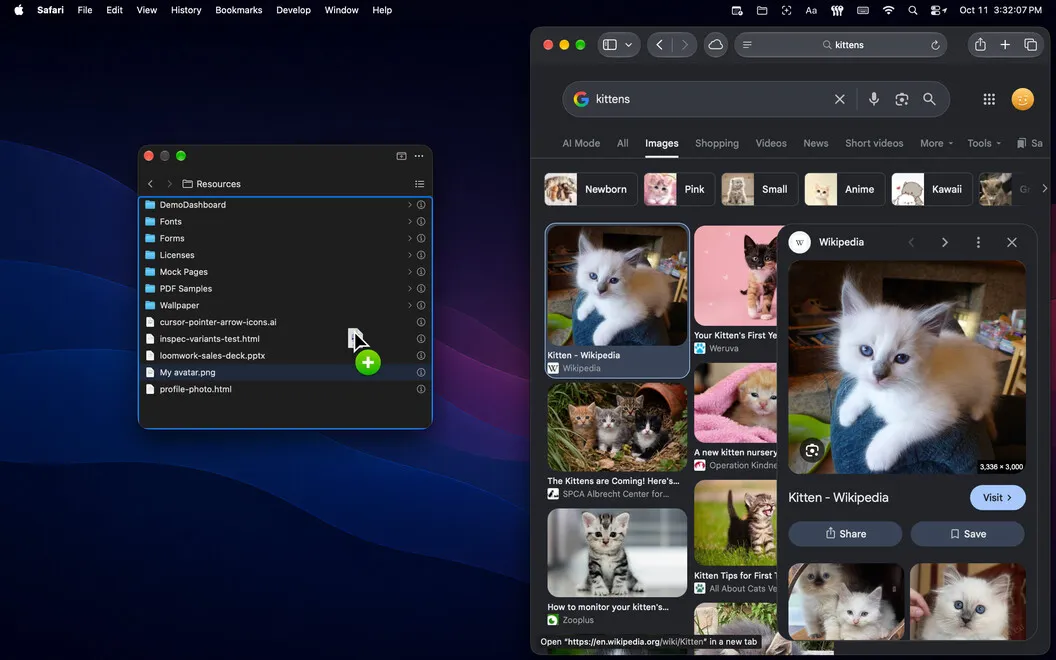Clear the Google search with X icon

coord(840,99)
